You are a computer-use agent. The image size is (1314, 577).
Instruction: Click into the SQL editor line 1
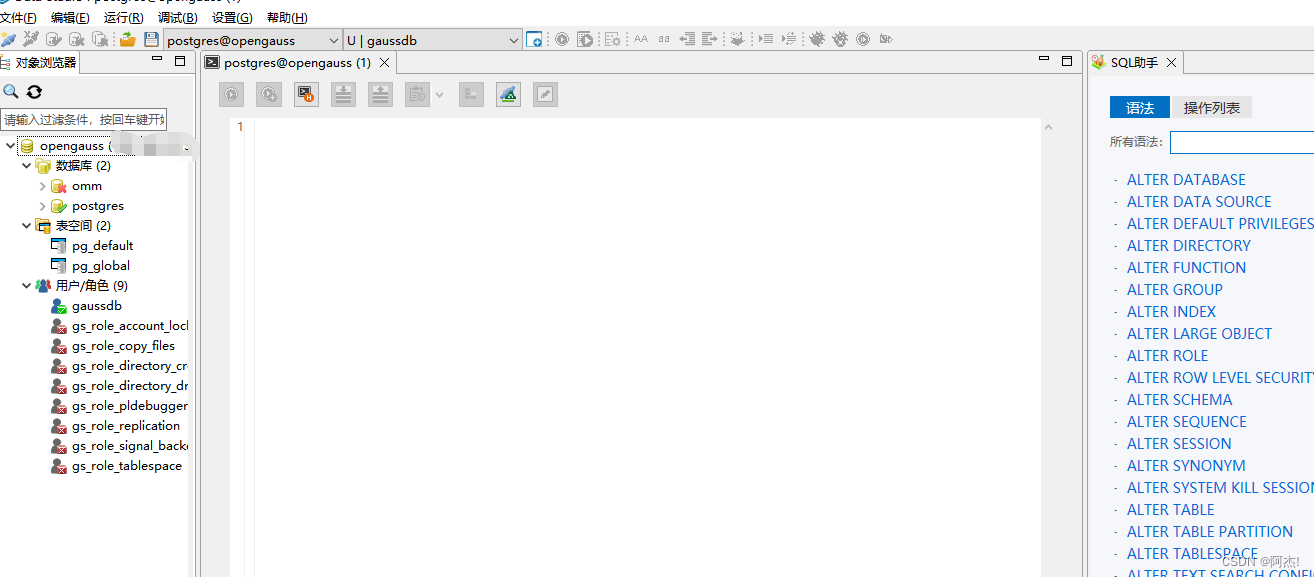tap(648, 127)
